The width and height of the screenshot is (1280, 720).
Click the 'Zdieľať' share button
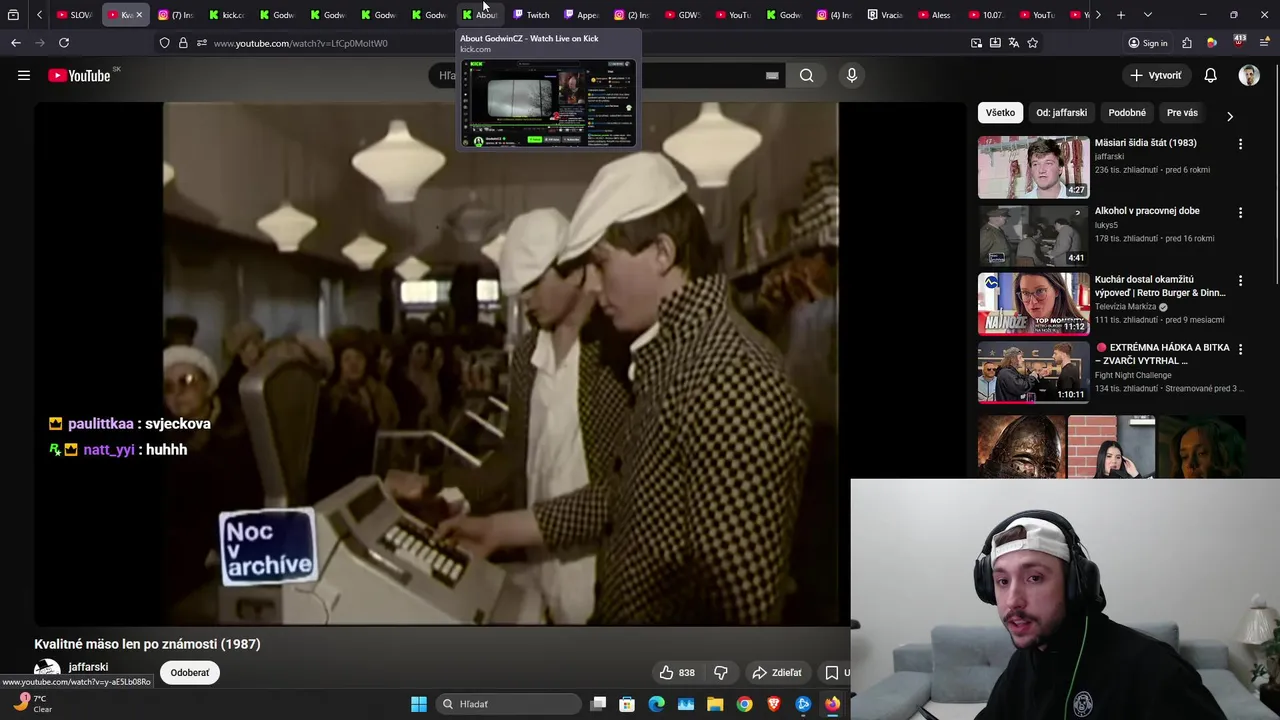click(x=777, y=672)
